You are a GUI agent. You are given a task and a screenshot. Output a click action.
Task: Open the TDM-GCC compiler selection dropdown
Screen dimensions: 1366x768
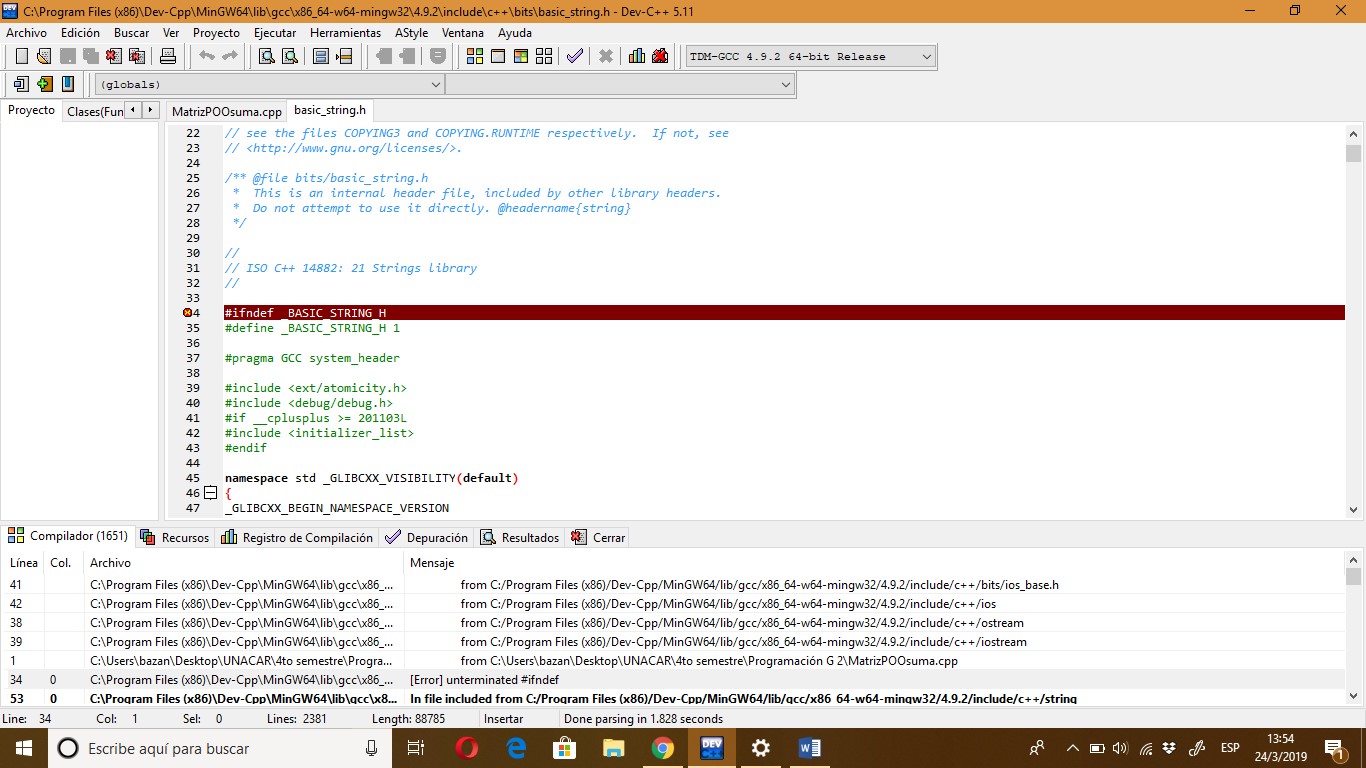click(810, 56)
